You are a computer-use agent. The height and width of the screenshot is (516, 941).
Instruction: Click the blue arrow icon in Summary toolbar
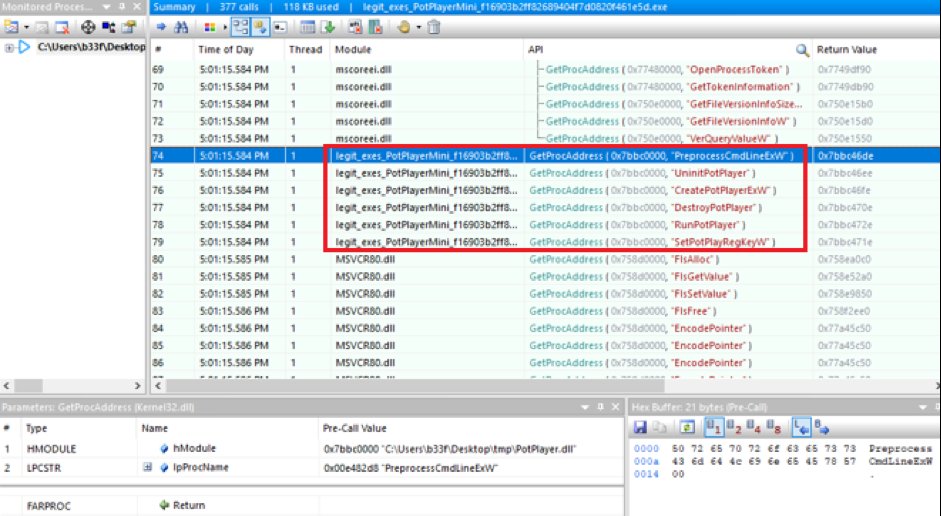(161, 27)
